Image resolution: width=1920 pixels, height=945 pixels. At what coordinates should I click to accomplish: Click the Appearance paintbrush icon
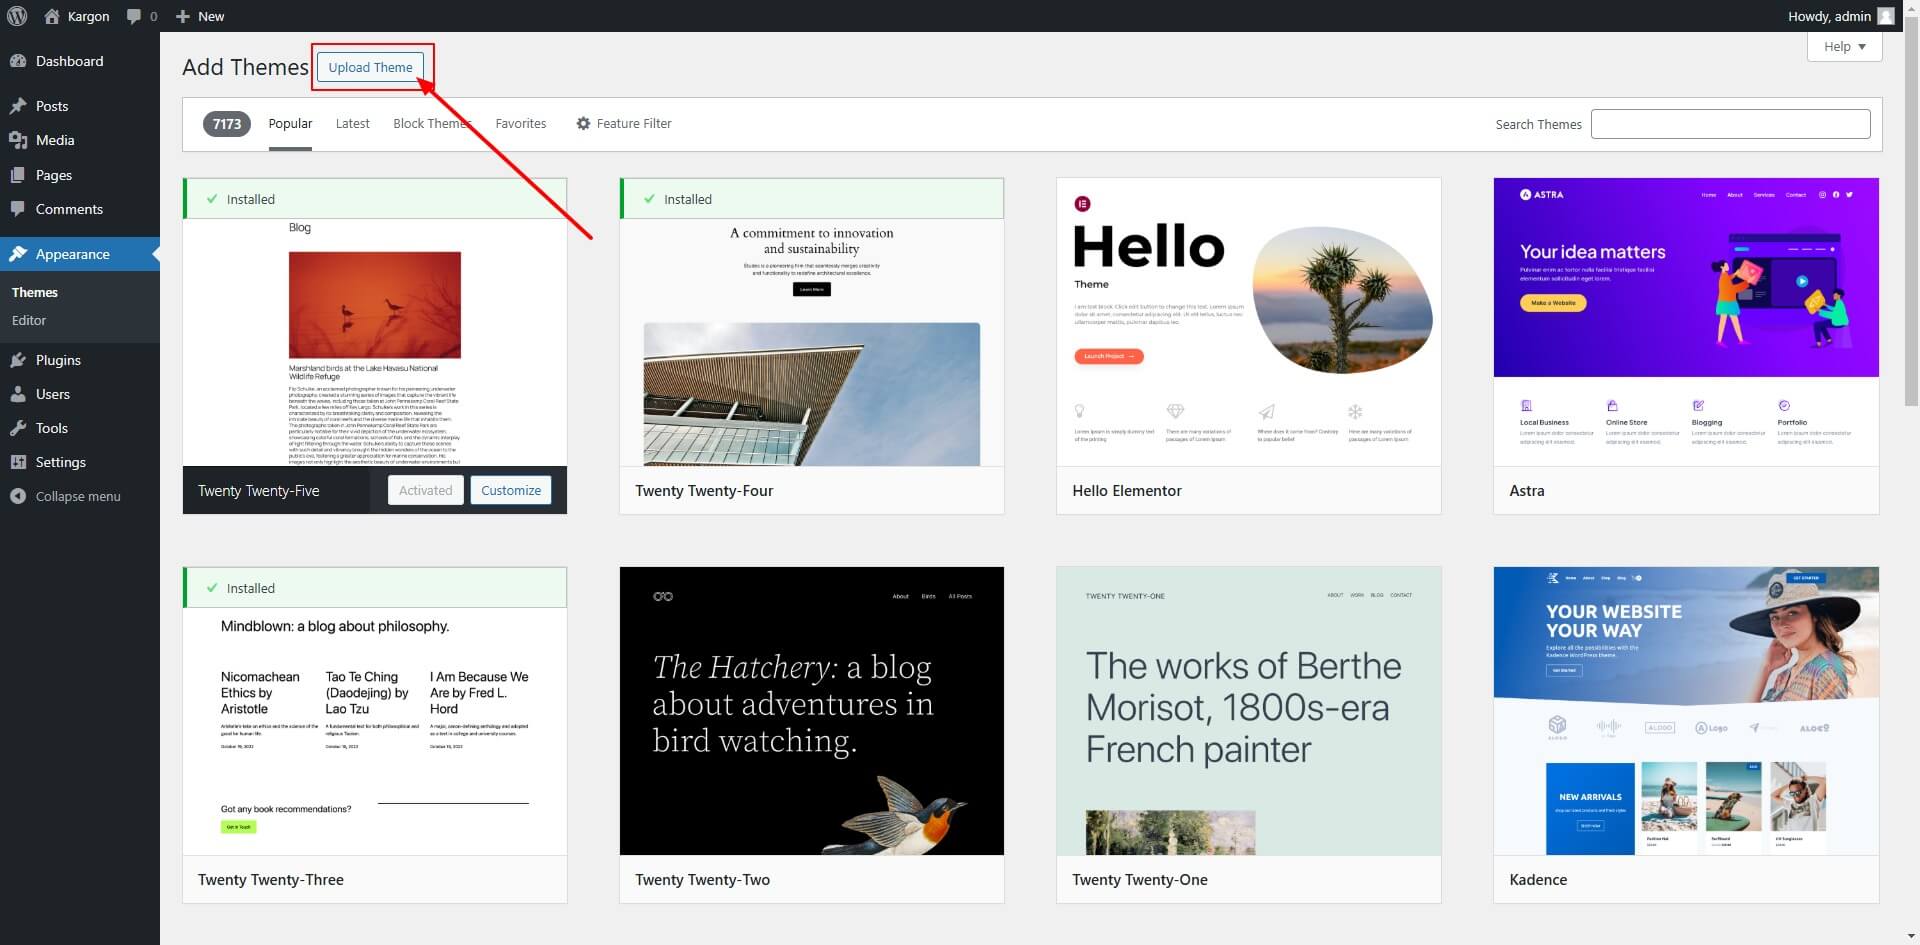pos(18,254)
